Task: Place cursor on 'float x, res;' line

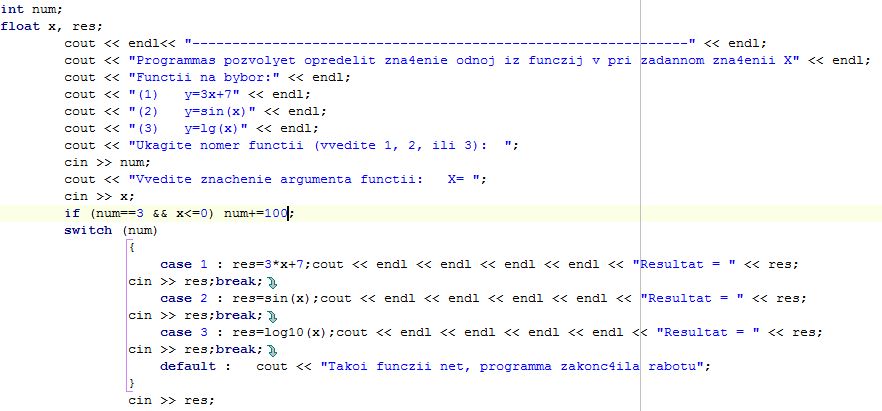Action: click(x=51, y=26)
